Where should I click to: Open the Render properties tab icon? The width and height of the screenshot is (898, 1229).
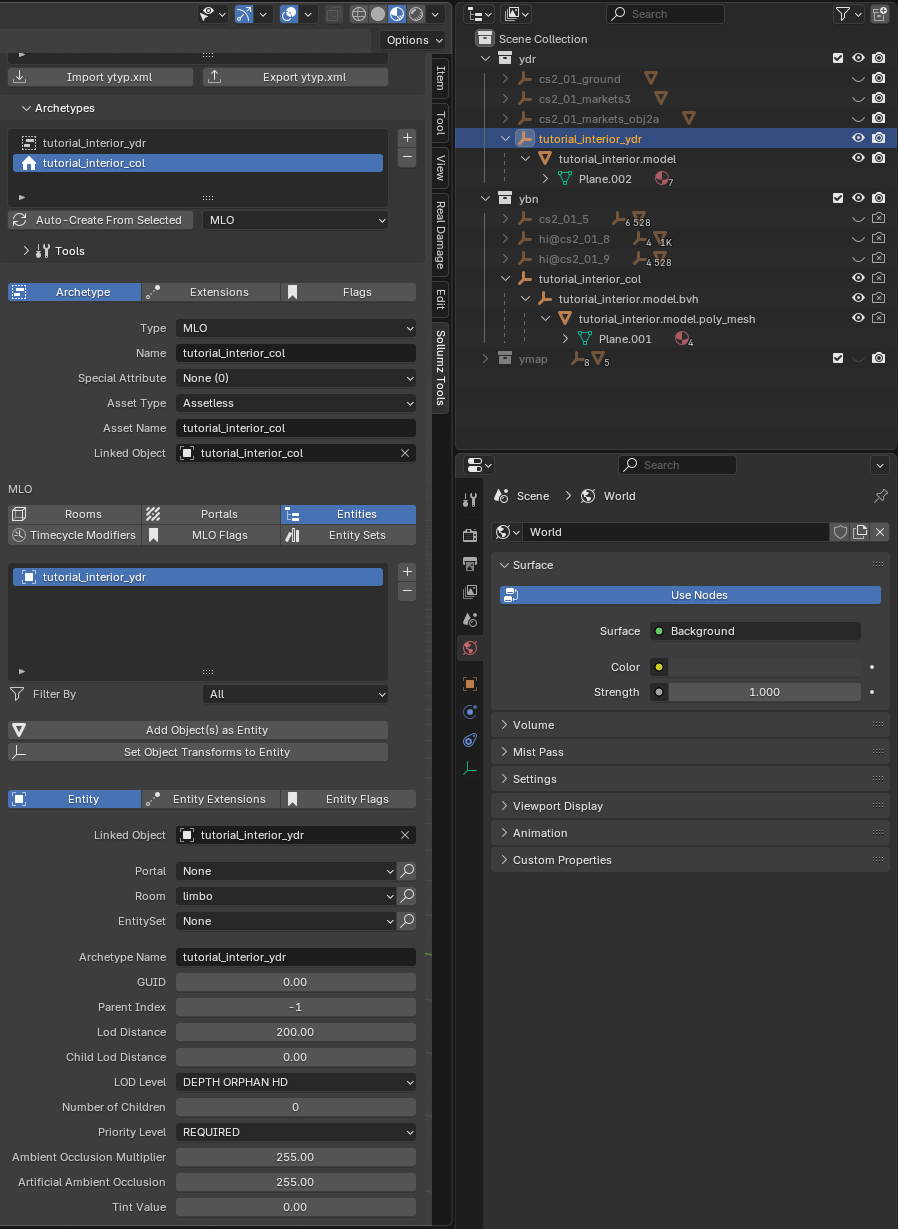pos(470,535)
